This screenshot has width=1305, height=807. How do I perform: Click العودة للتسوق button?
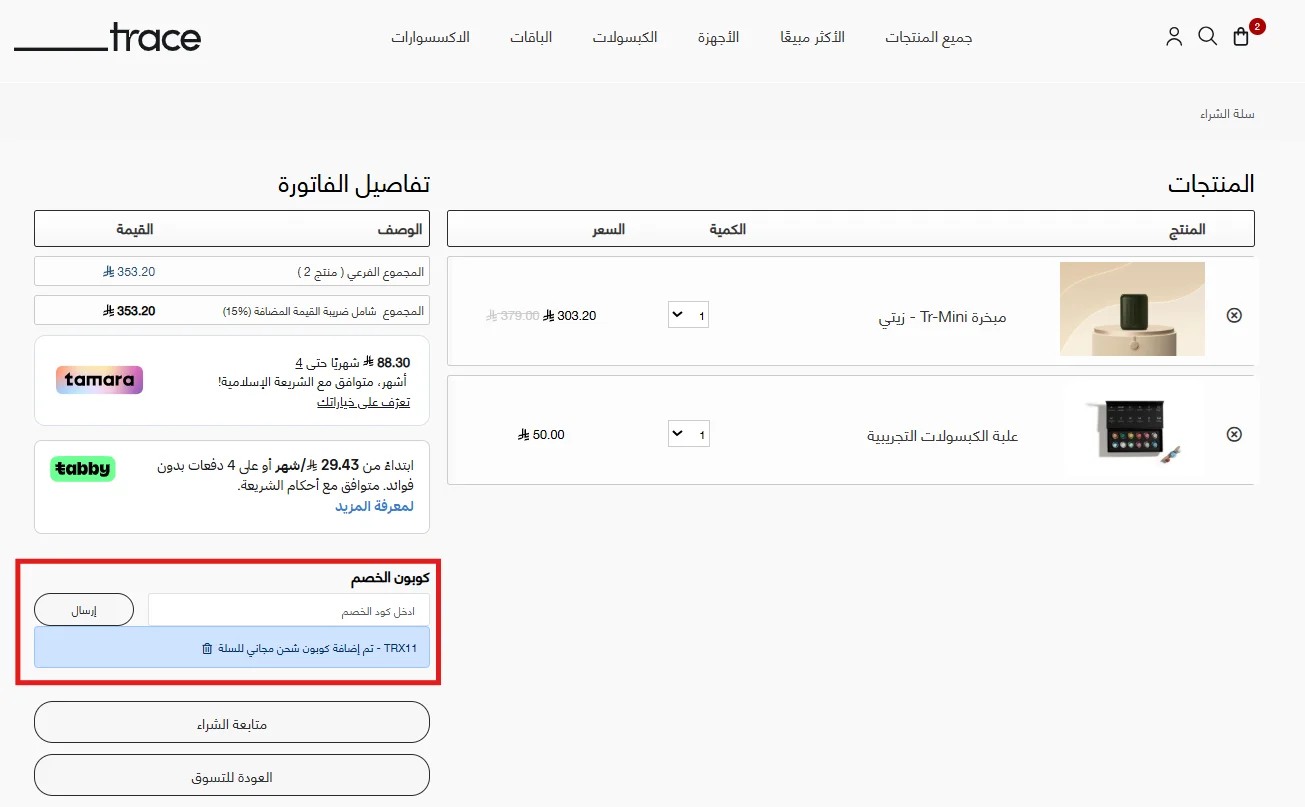point(232,775)
